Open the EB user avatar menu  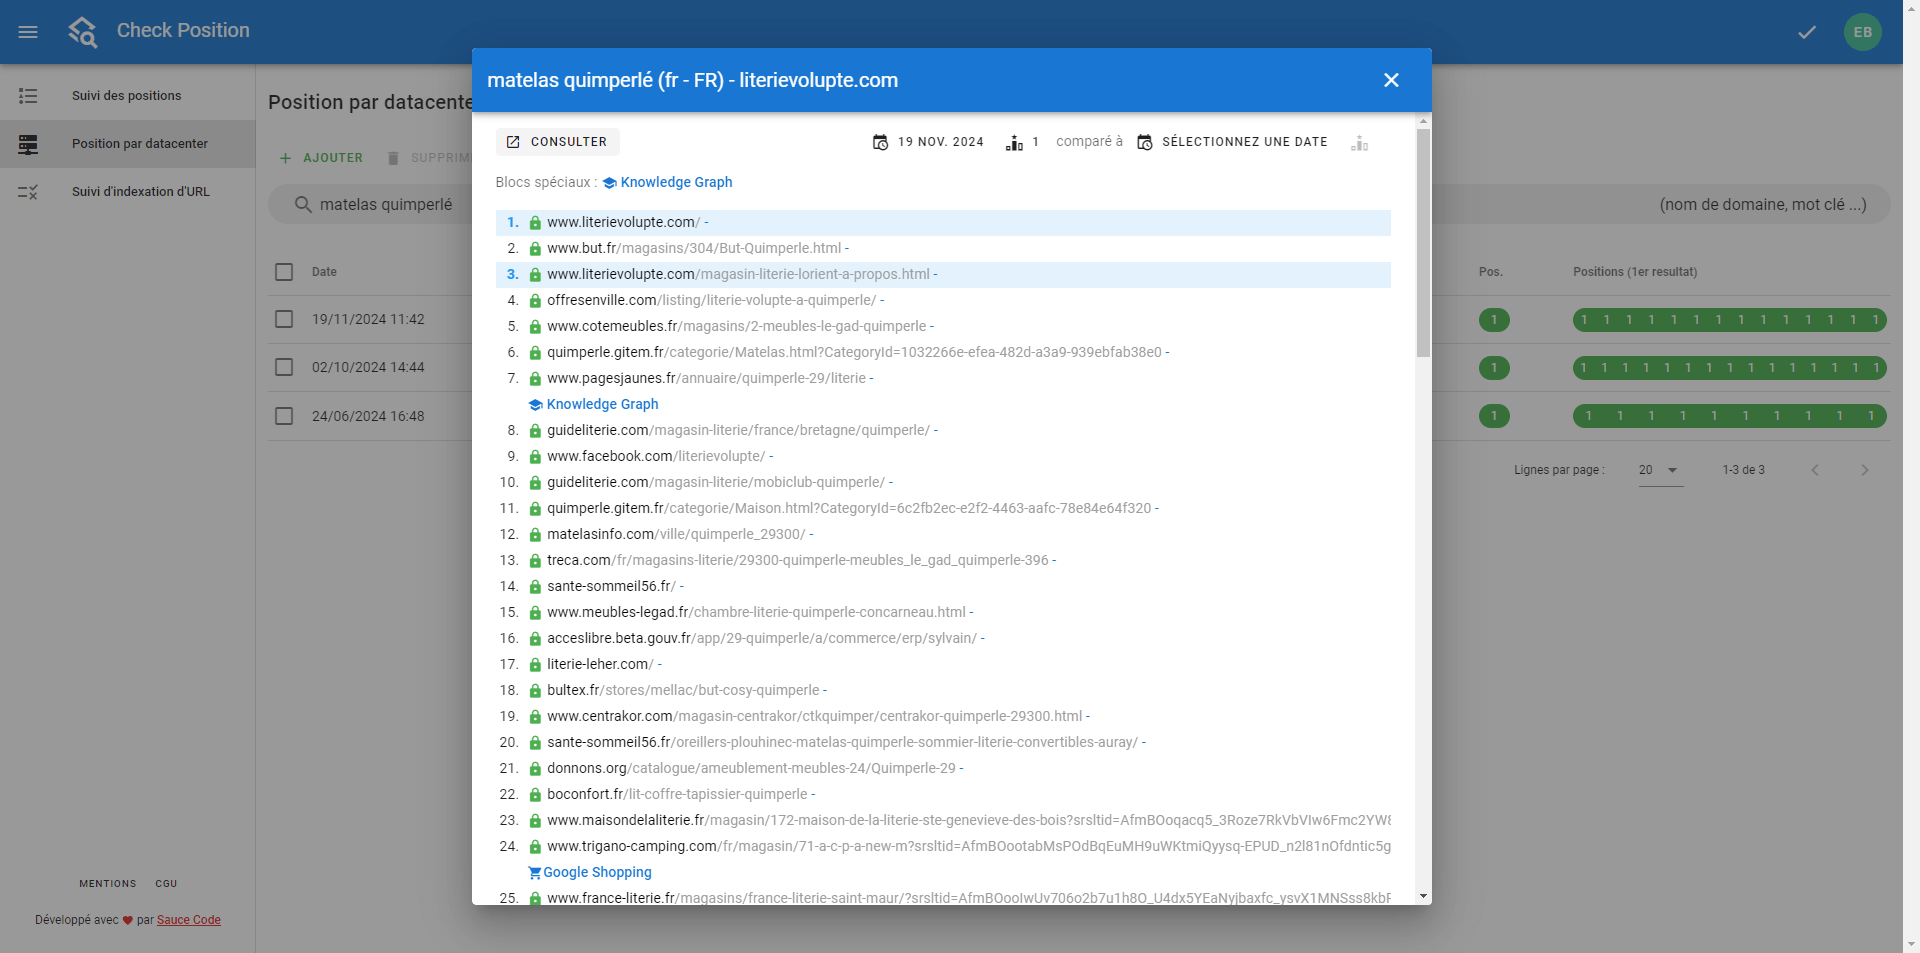click(x=1863, y=32)
